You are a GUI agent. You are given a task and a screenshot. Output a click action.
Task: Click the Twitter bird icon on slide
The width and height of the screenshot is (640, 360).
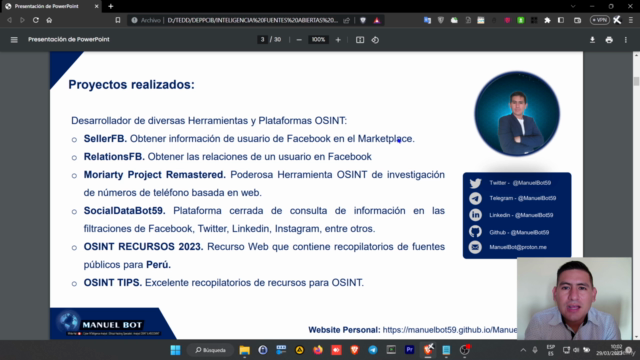[x=475, y=183]
